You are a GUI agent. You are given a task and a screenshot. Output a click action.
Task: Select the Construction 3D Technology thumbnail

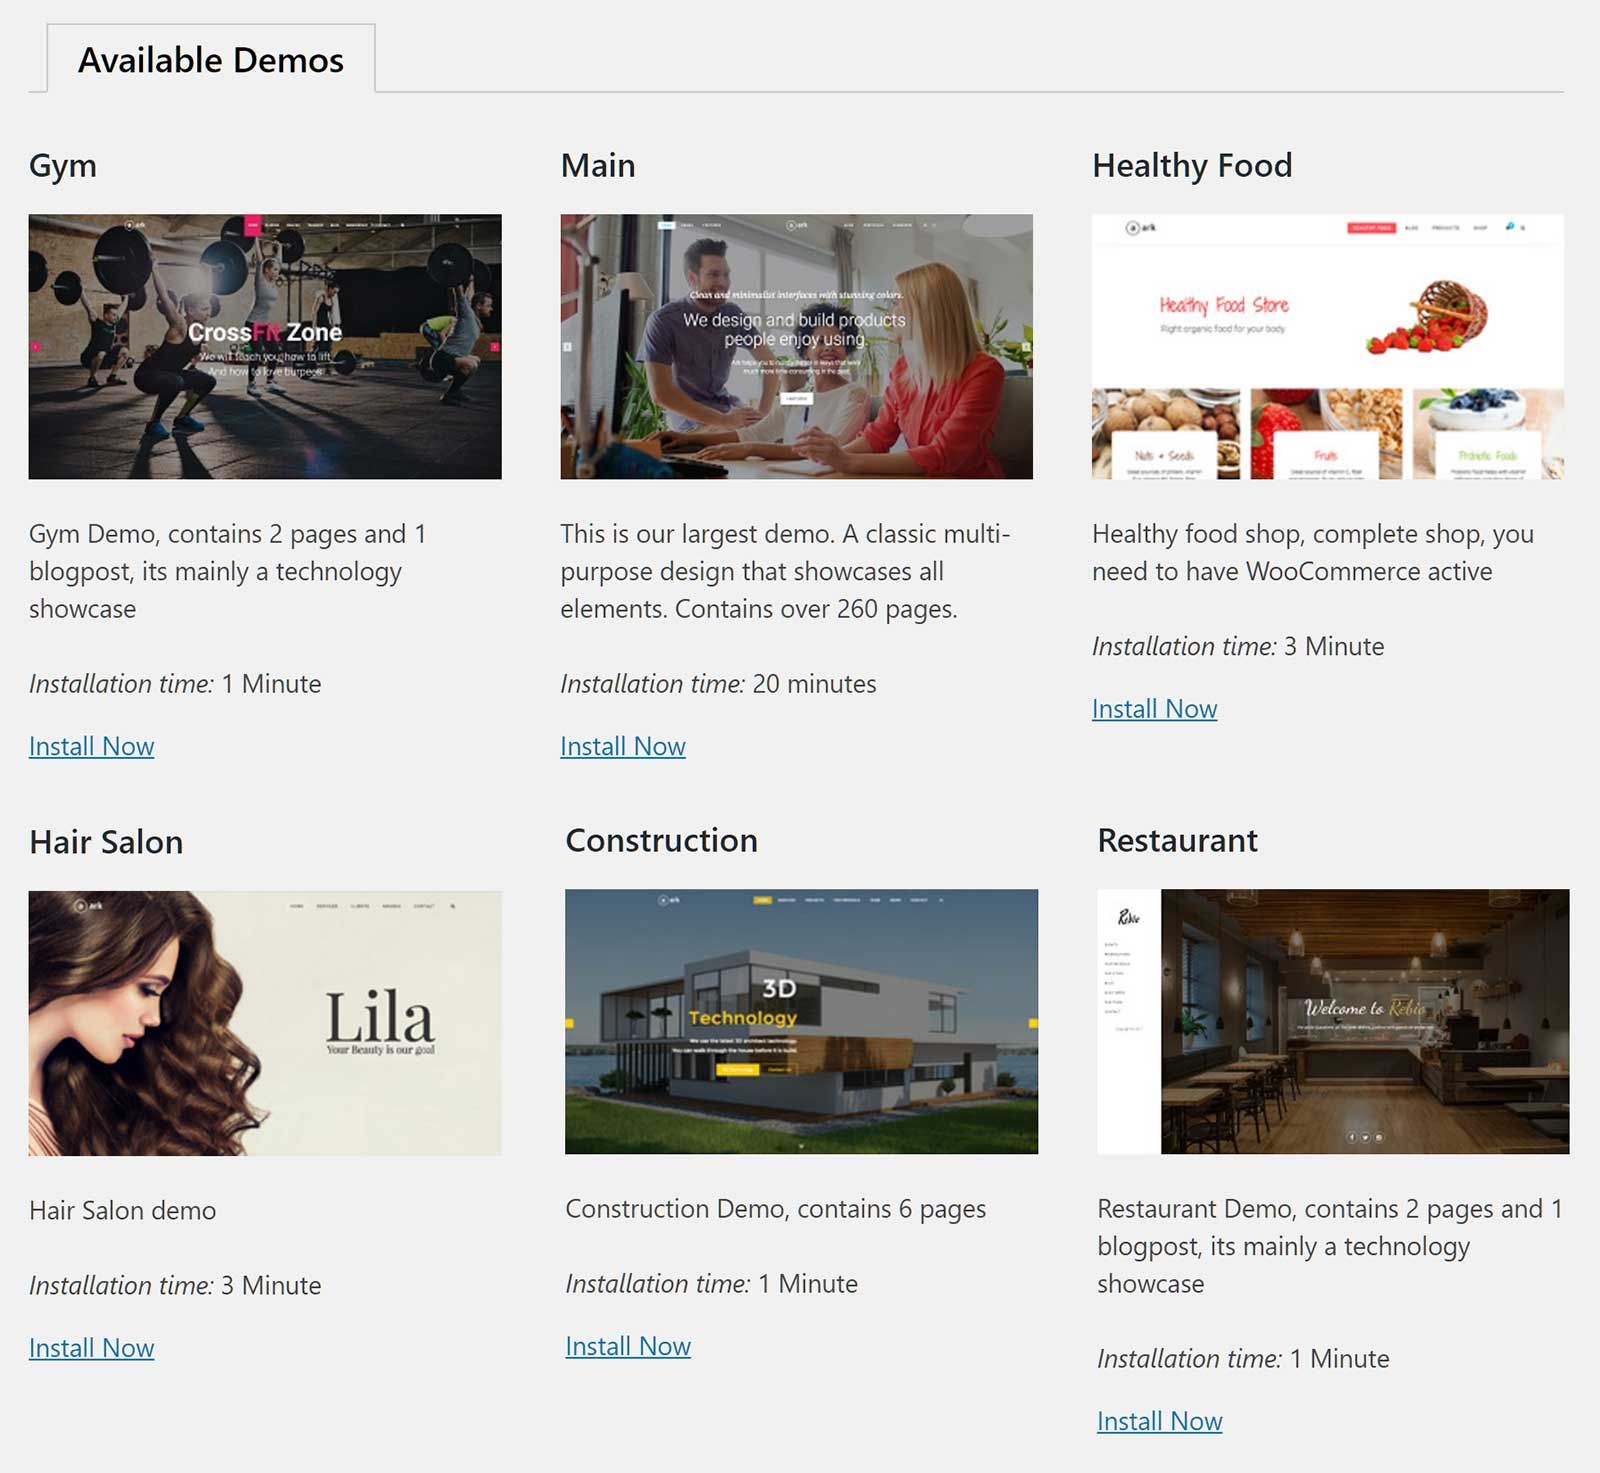pyautogui.click(x=801, y=1021)
